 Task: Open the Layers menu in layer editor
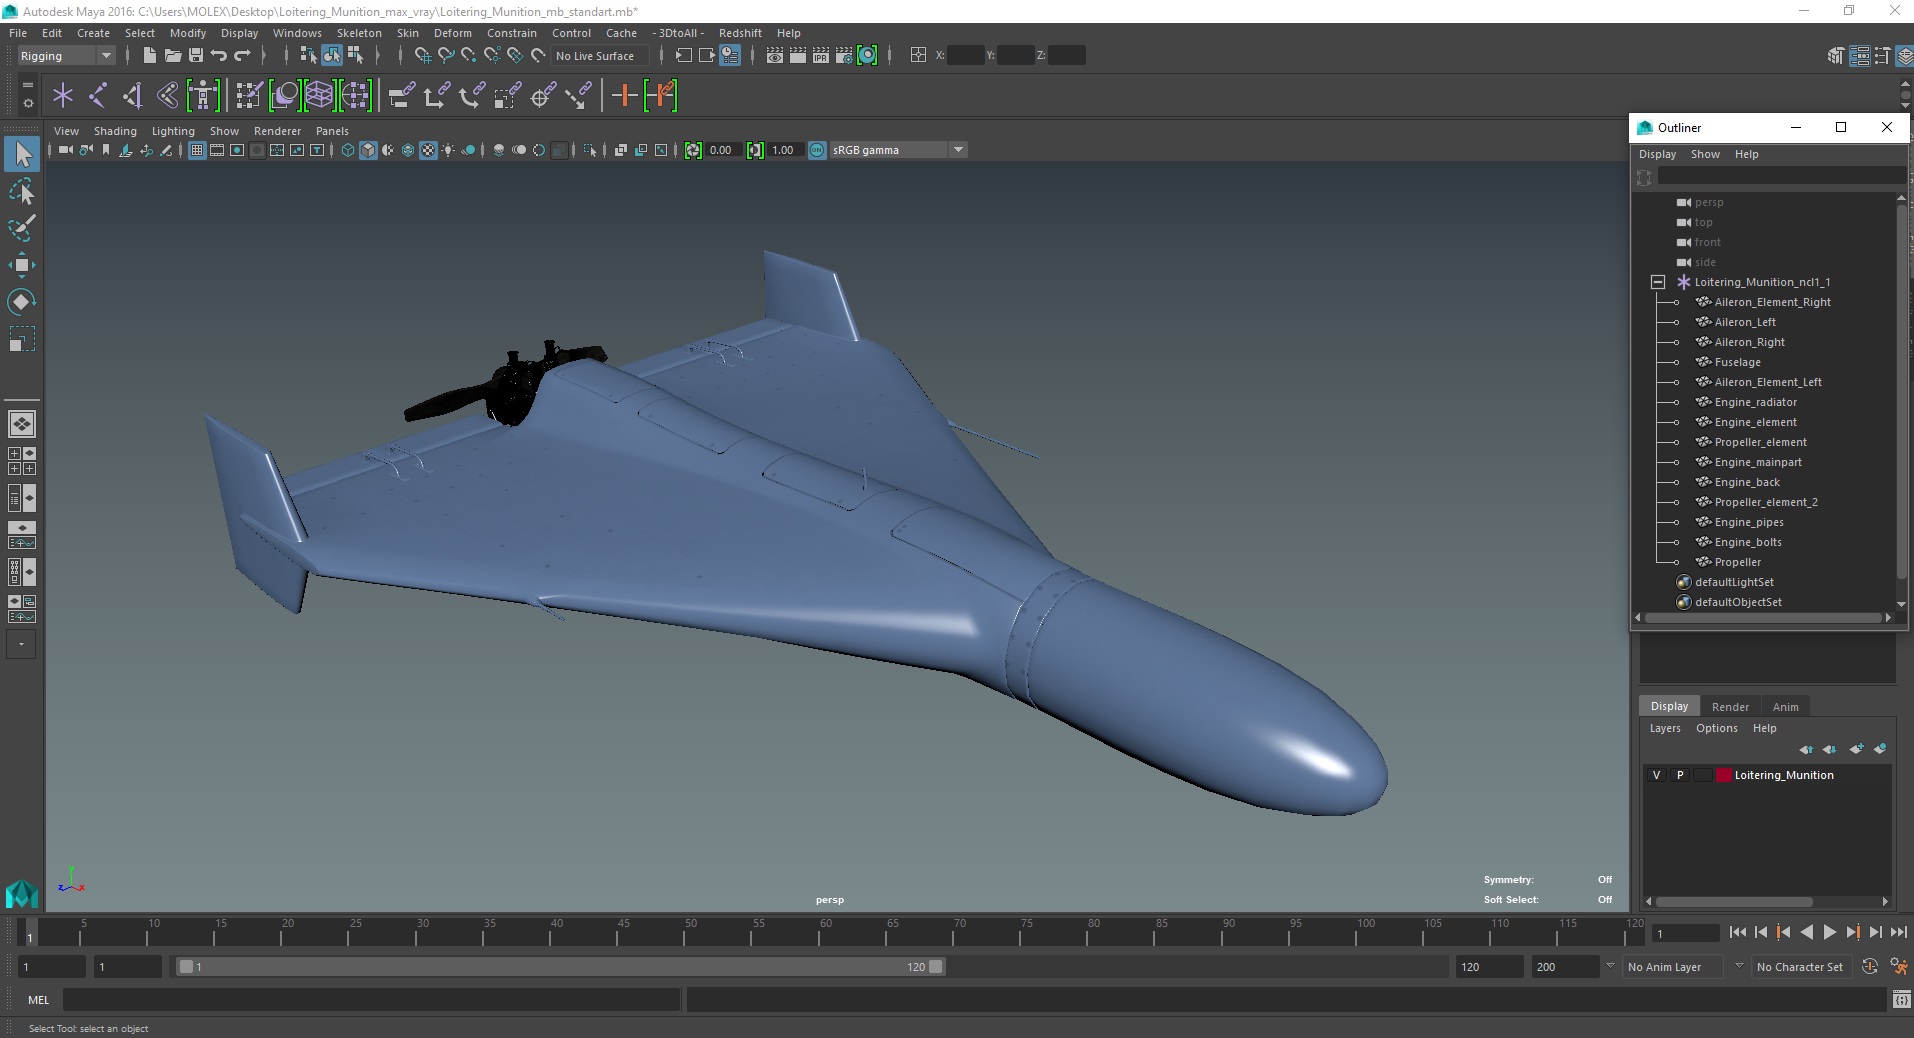(1665, 728)
